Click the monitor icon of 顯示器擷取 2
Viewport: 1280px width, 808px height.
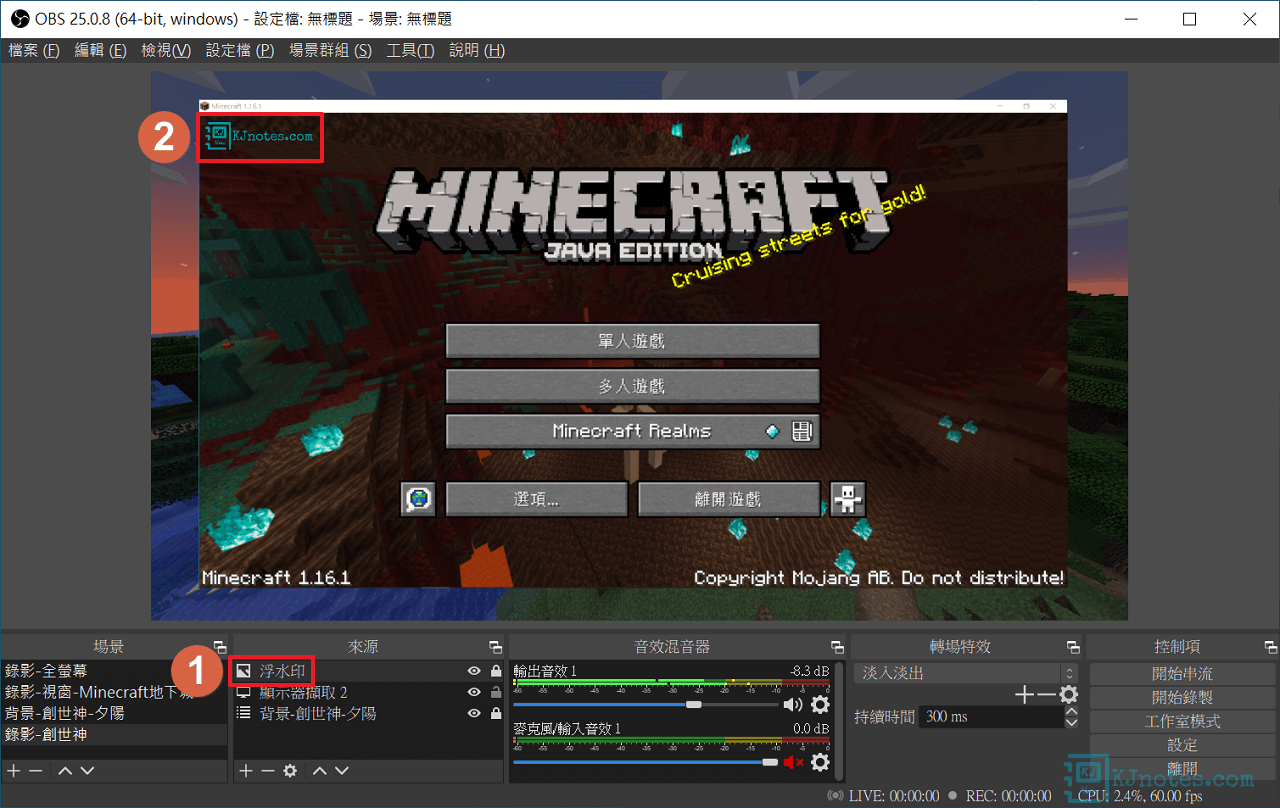pyautogui.click(x=243, y=693)
